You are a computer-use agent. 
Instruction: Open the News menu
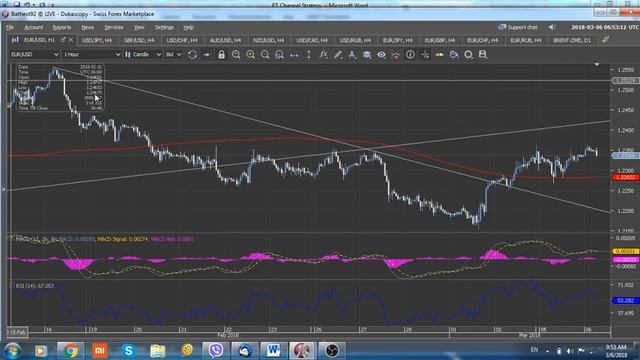point(87,27)
